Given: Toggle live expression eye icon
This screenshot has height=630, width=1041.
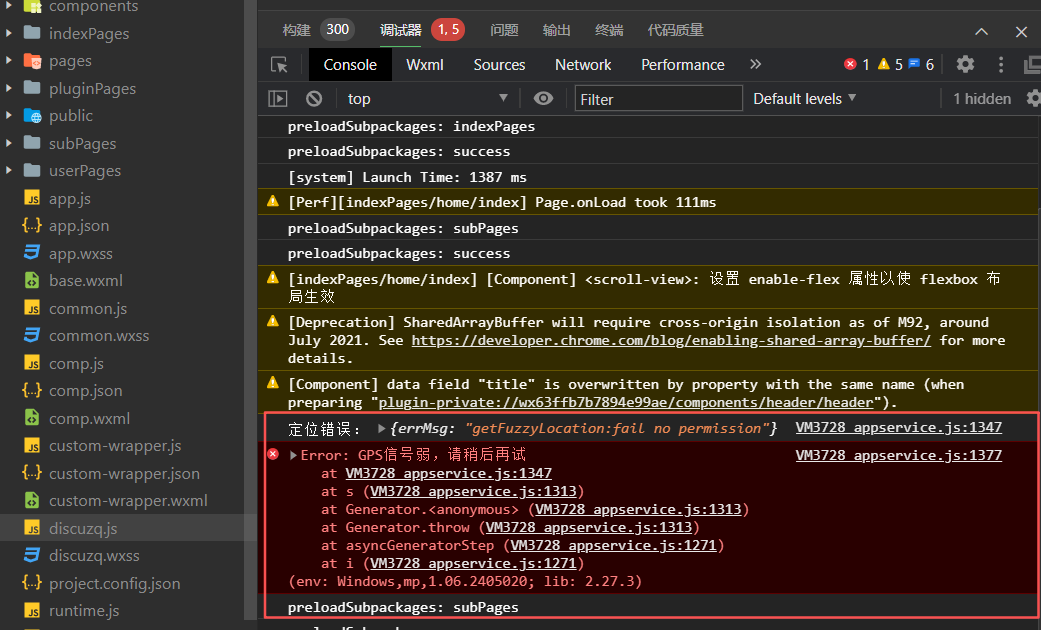Looking at the screenshot, I should click(543, 99).
